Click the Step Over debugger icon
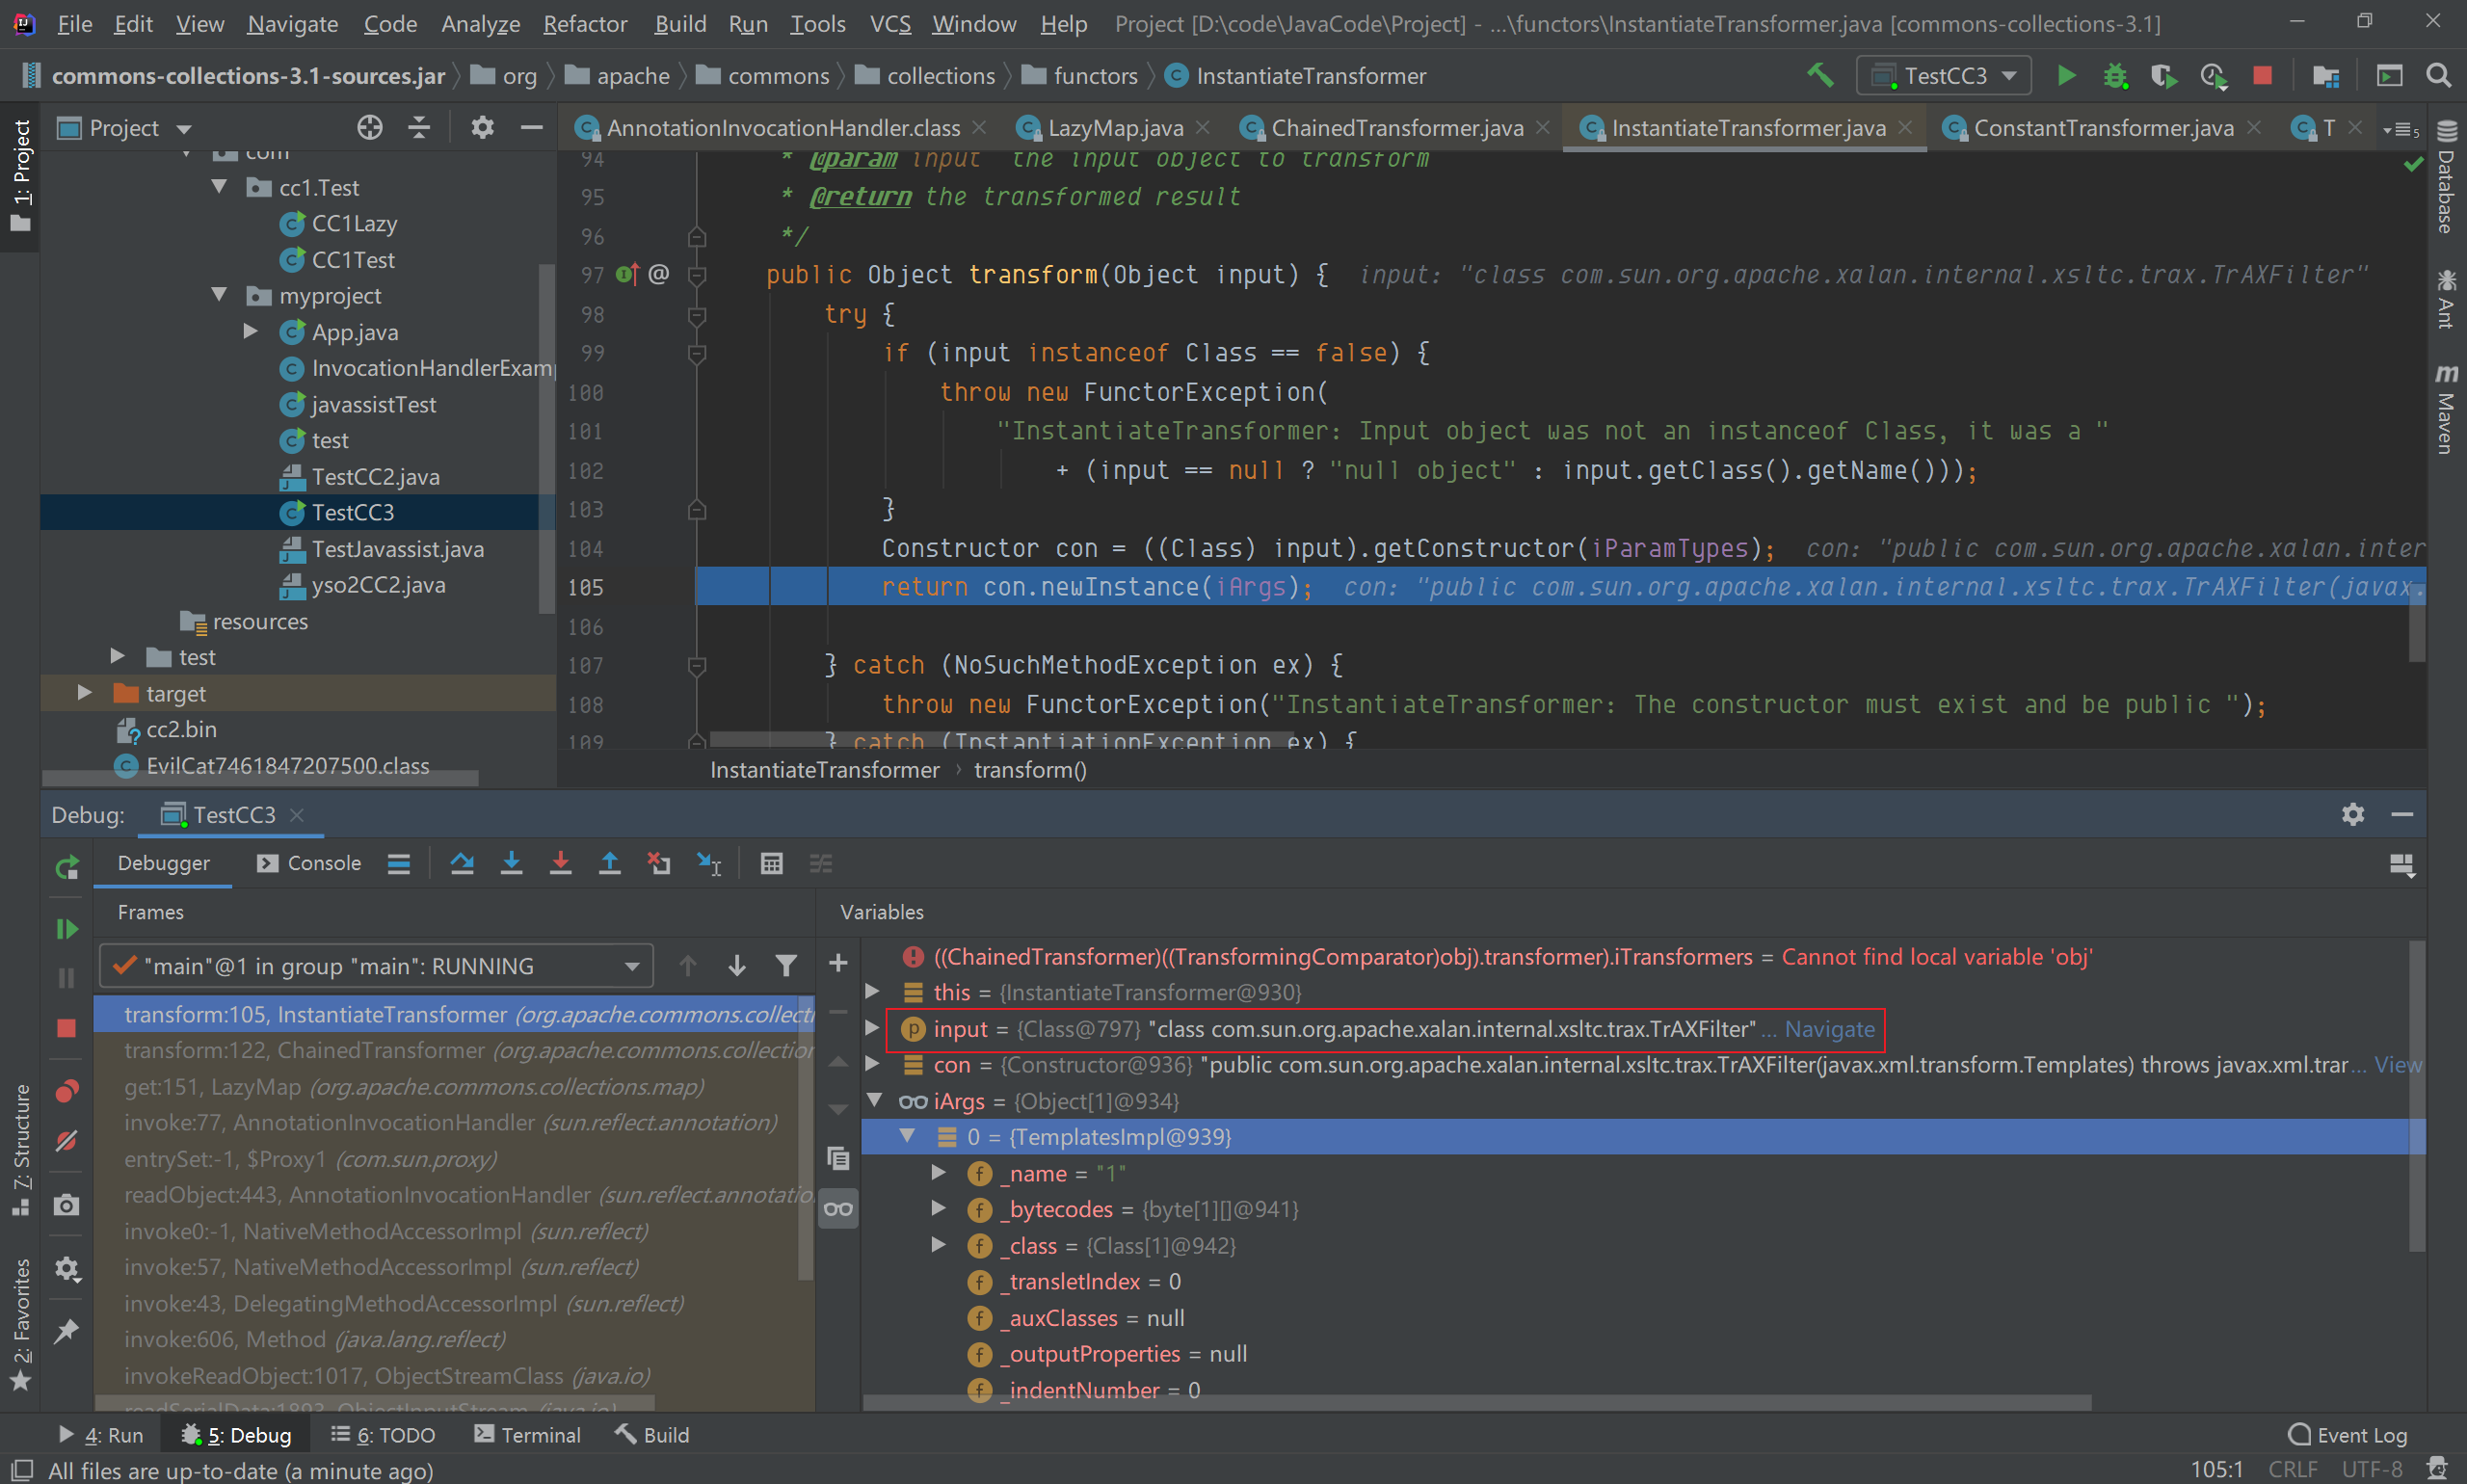2467x1484 pixels. tap(461, 863)
